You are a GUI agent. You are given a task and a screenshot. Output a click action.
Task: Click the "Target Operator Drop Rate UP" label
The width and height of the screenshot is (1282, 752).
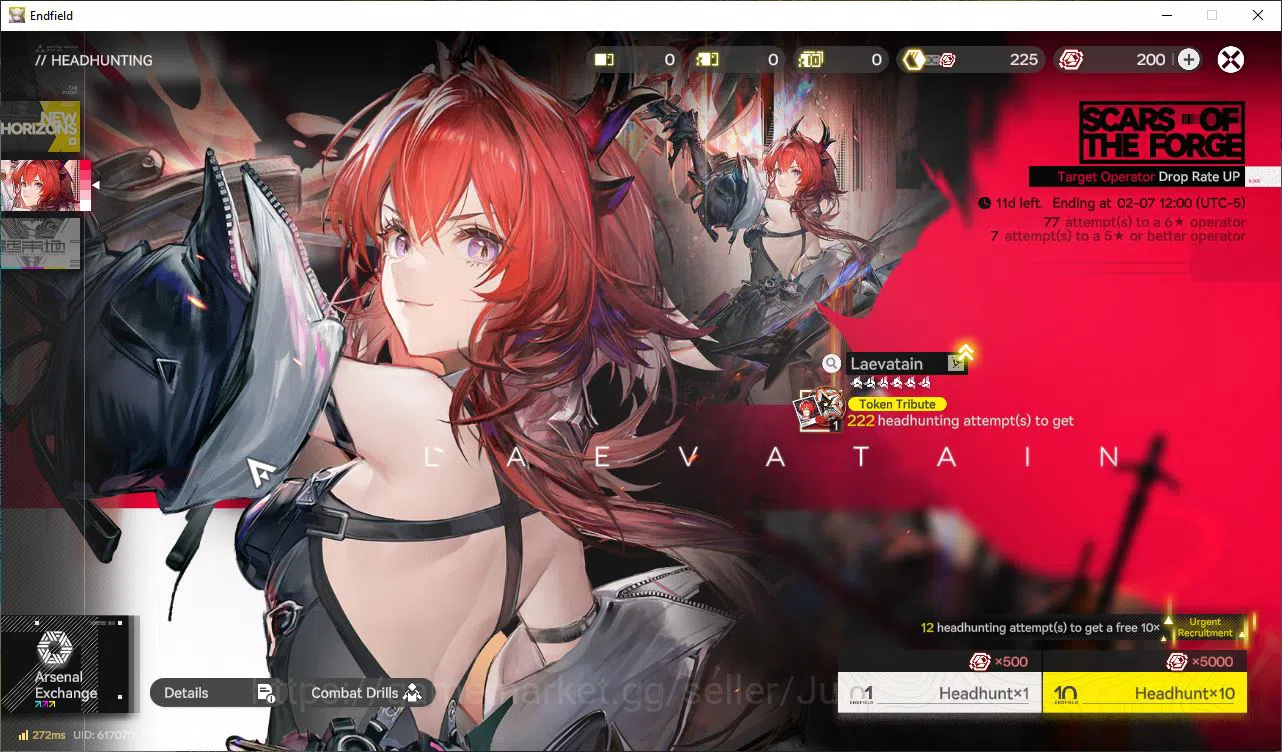(x=1148, y=177)
